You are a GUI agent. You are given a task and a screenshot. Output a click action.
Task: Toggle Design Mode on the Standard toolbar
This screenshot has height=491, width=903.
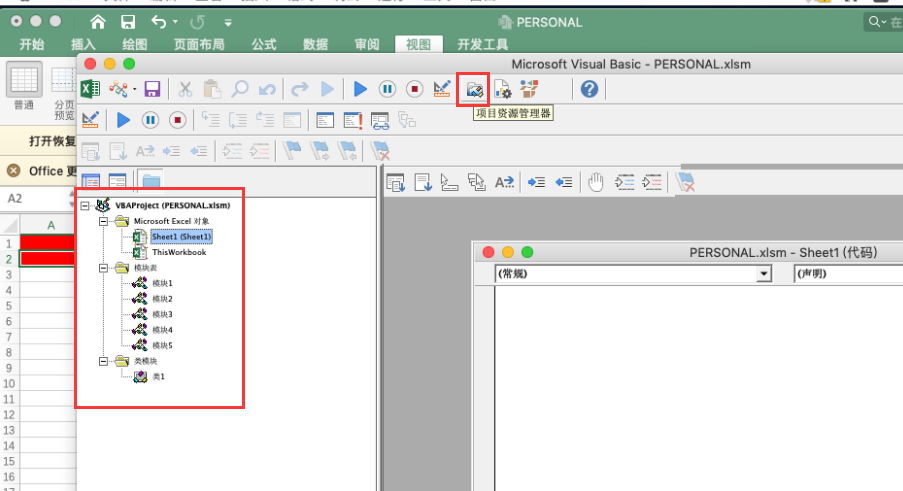click(x=442, y=89)
